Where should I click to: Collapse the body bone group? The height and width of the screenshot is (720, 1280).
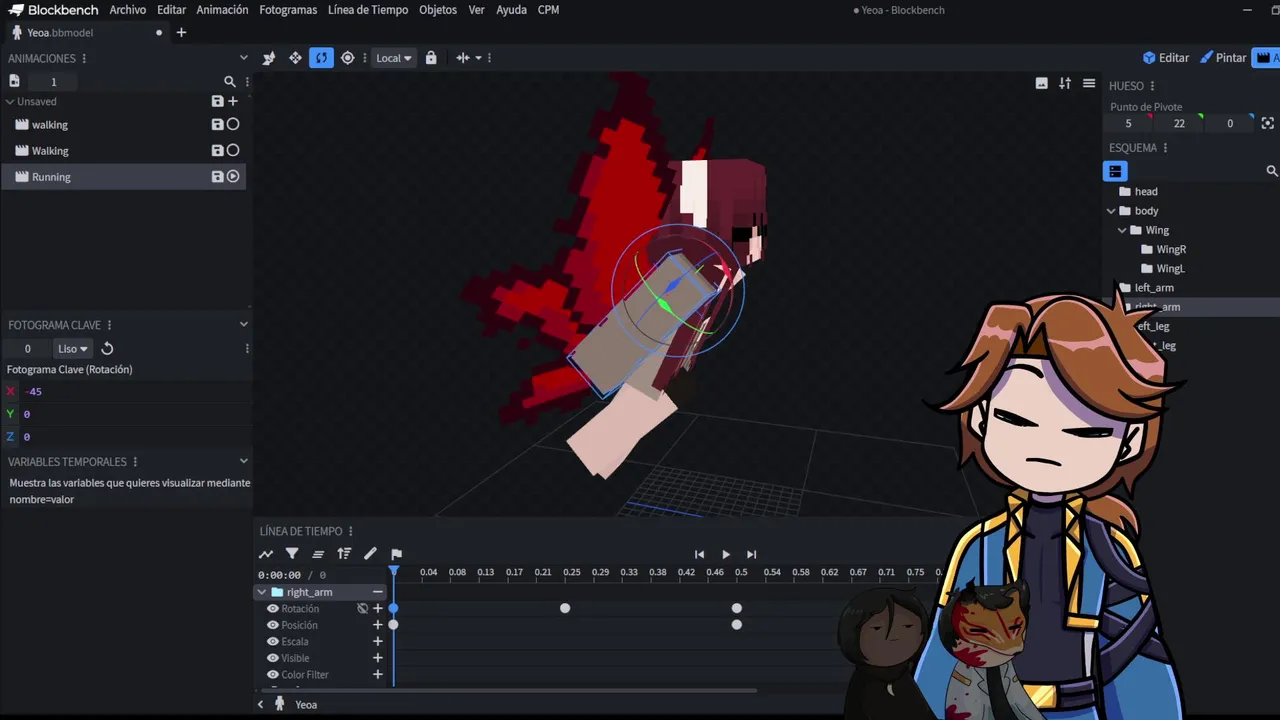tap(1111, 211)
